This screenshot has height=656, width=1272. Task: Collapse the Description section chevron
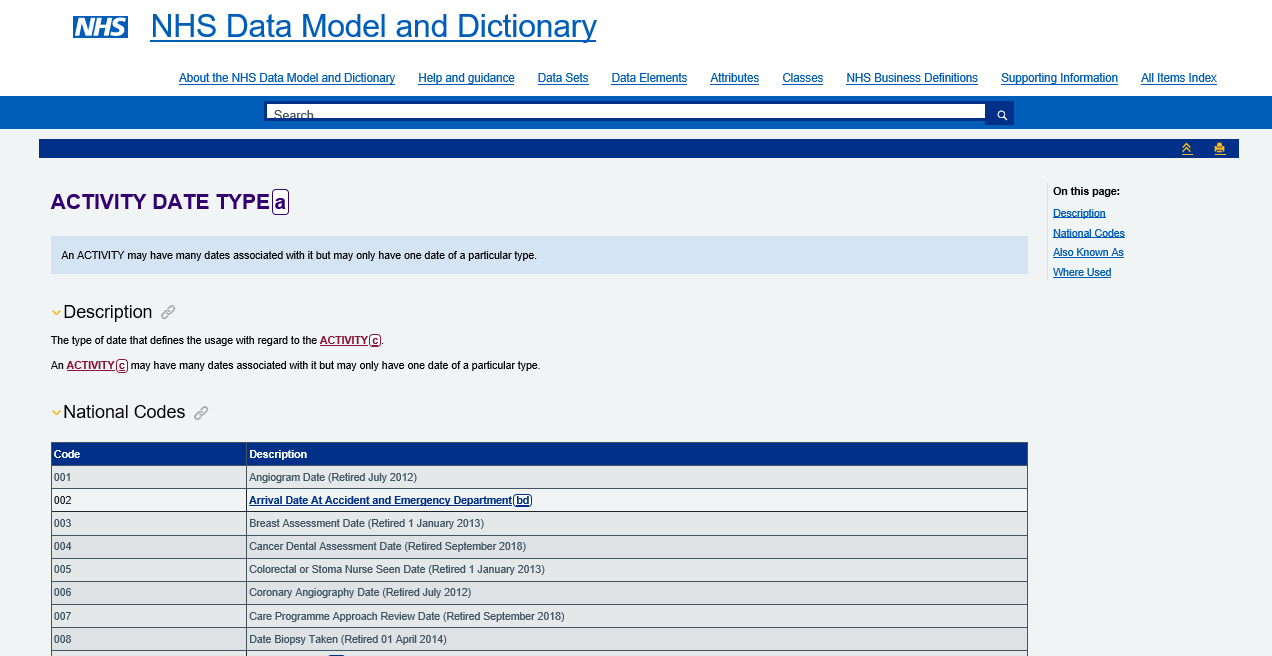[x=56, y=313]
